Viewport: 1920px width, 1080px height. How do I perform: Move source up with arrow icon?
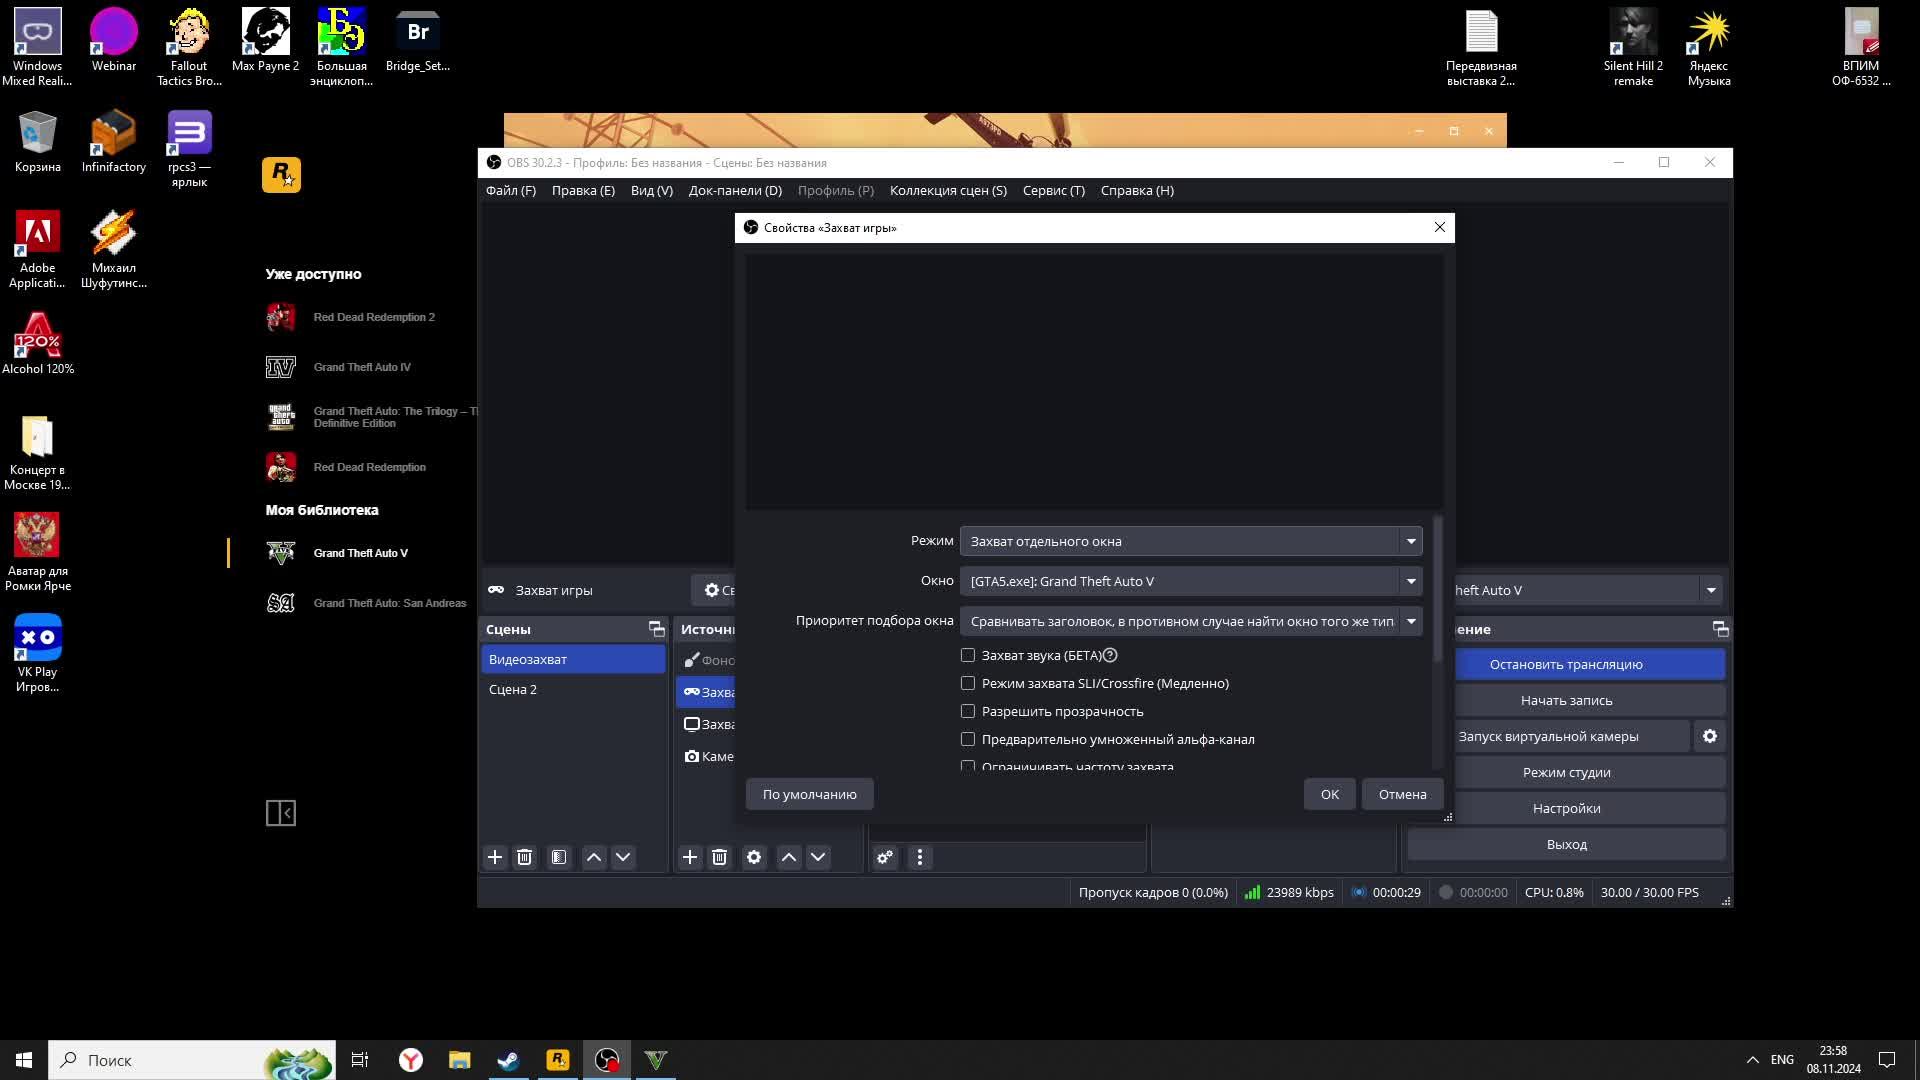(x=789, y=857)
